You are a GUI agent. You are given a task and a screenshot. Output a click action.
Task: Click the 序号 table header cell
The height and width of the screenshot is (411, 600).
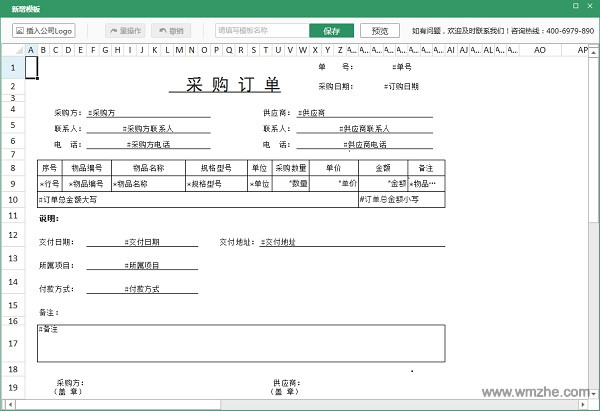[x=50, y=168]
